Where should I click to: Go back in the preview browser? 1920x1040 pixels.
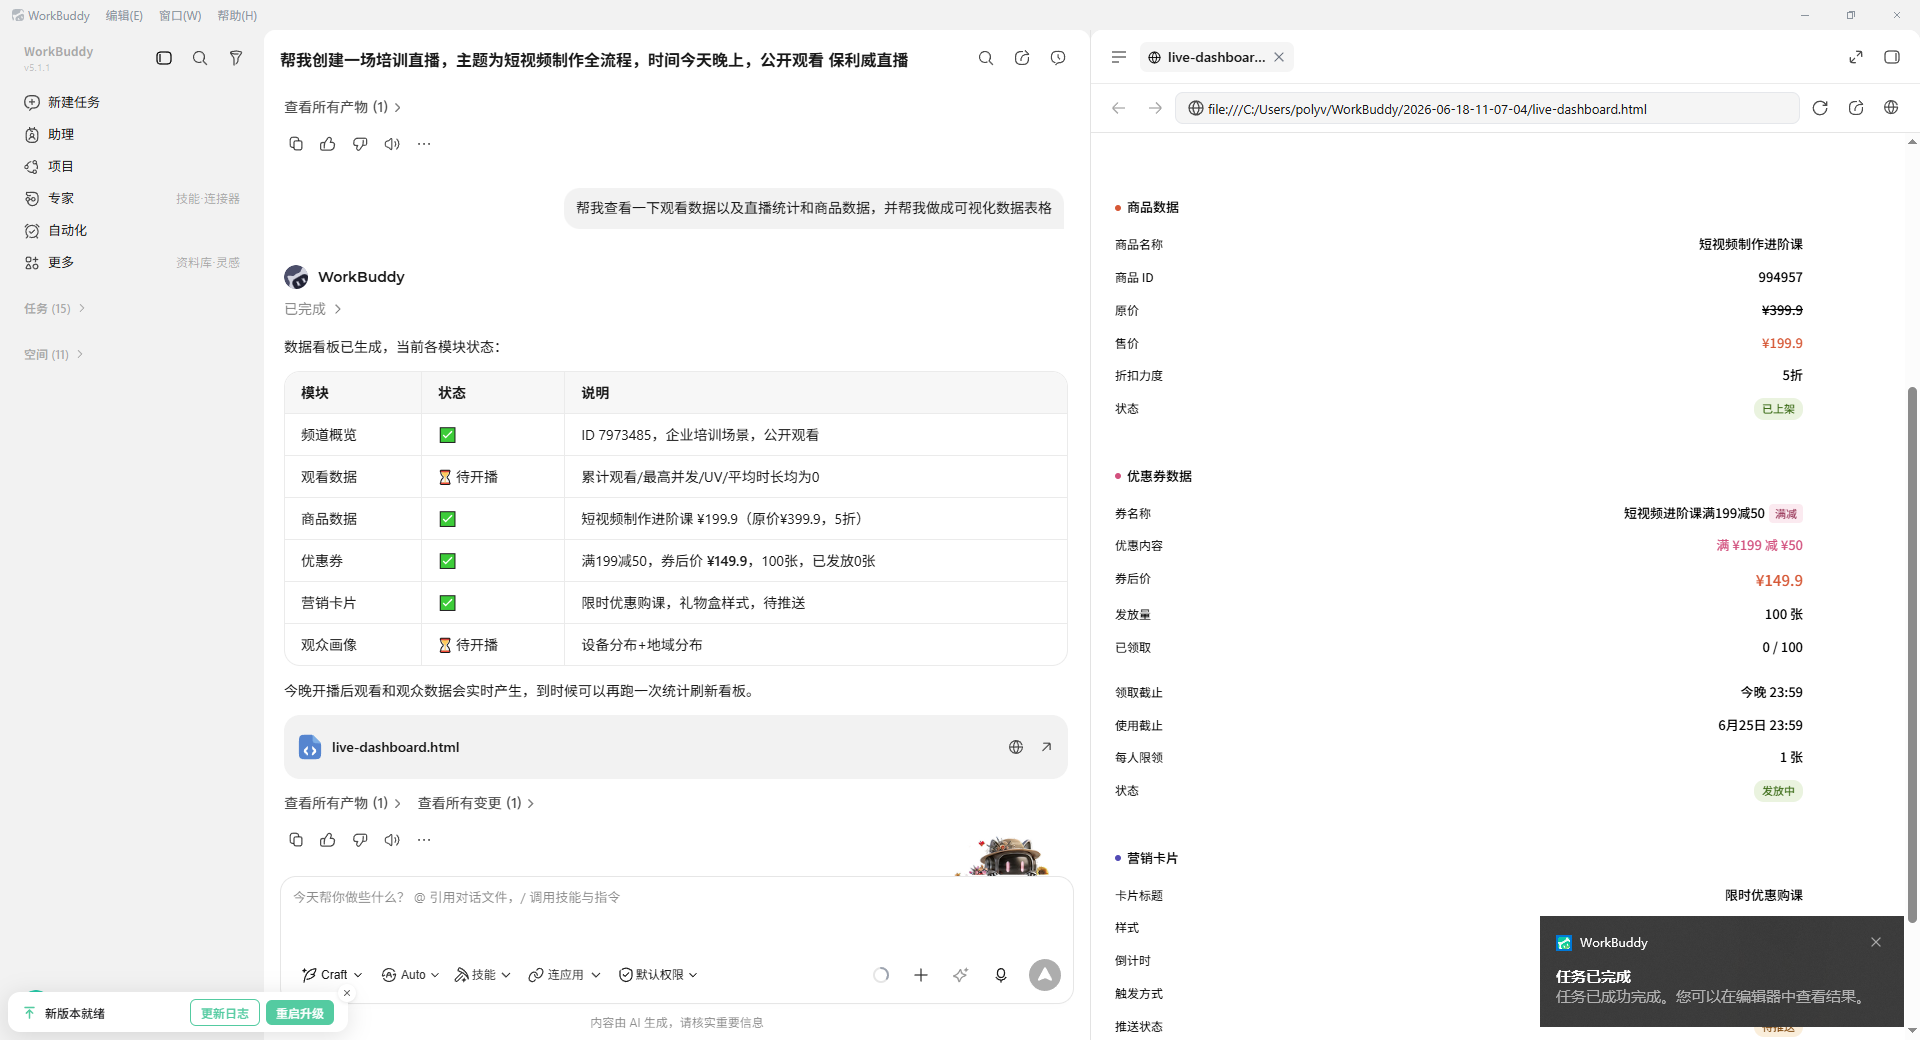pos(1119,108)
